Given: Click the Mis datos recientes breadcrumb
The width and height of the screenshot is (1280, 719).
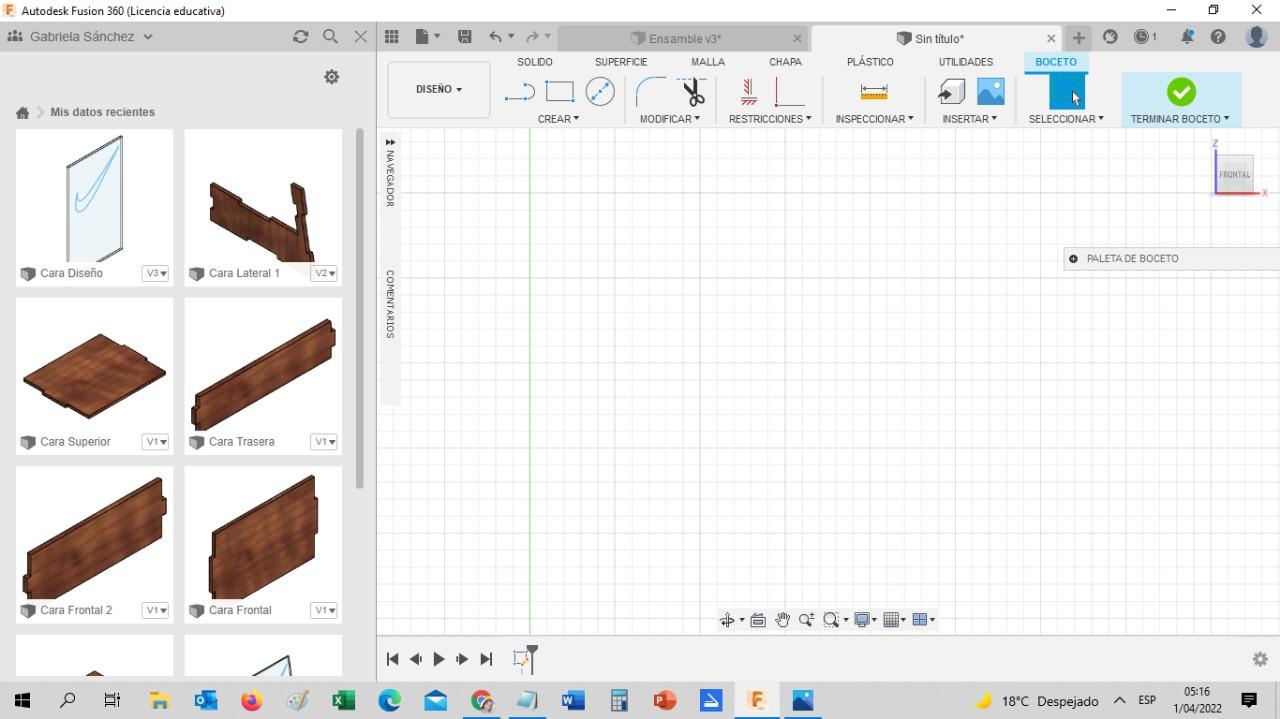Looking at the screenshot, I should coord(102,112).
